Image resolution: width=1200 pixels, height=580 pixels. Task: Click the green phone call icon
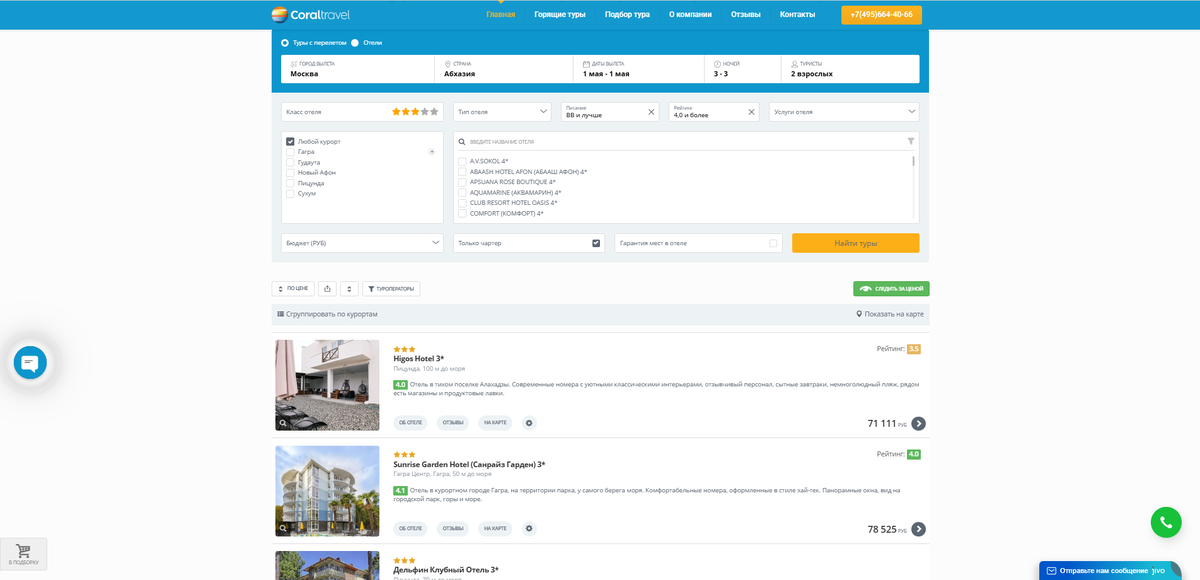tap(1166, 522)
